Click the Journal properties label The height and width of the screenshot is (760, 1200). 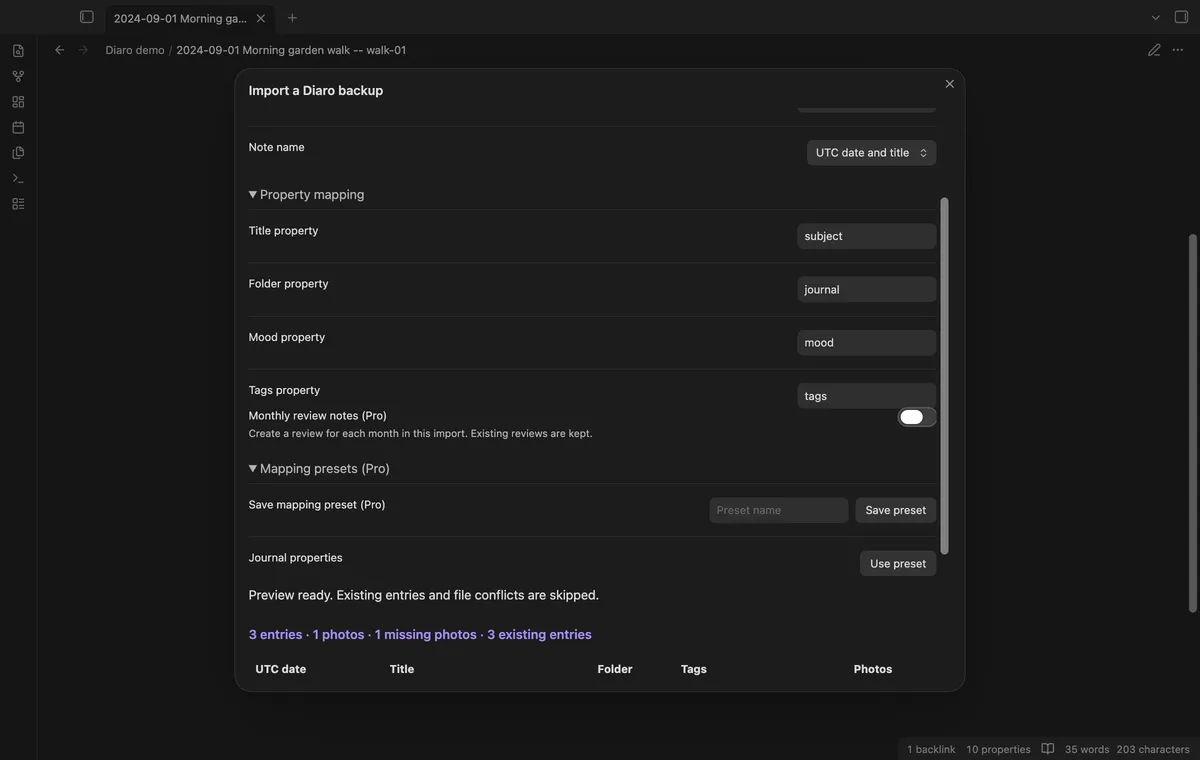(x=296, y=558)
